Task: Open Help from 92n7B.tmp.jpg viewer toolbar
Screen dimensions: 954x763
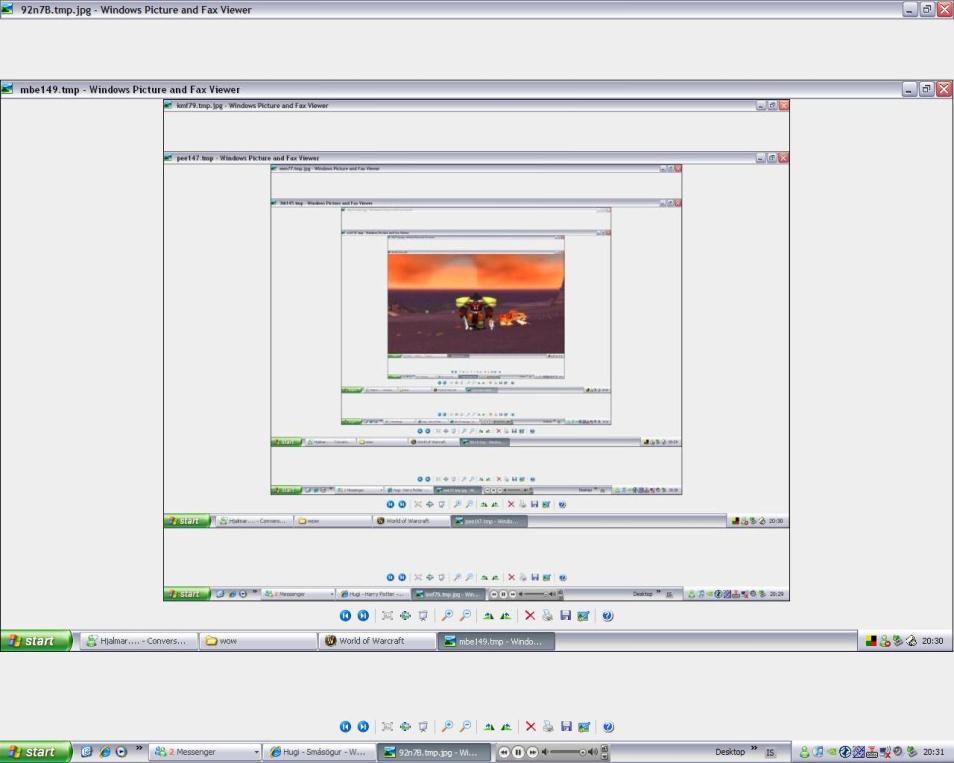Action: [608, 726]
